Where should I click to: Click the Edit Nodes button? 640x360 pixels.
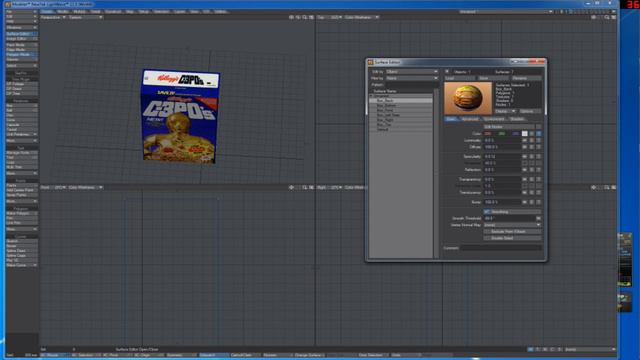click(509, 127)
